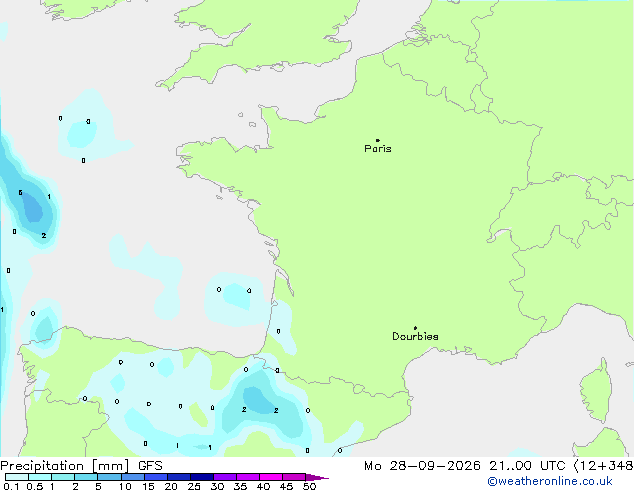The width and height of the screenshot is (634, 490).
Task: Click the Dourbies location label
Action: pyautogui.click(x=415, y=336)
